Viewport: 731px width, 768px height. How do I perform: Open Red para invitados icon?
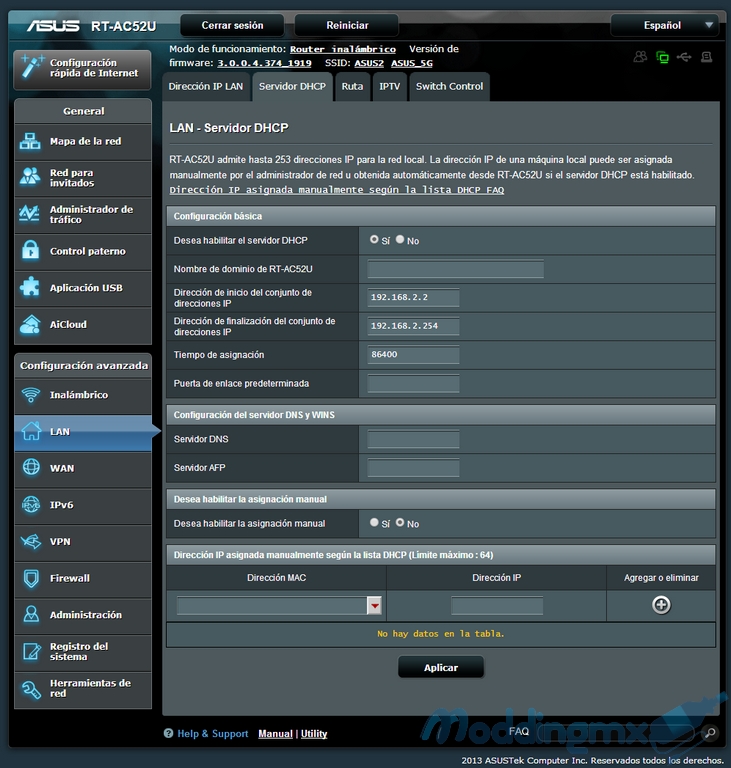(x=30, y=177)
